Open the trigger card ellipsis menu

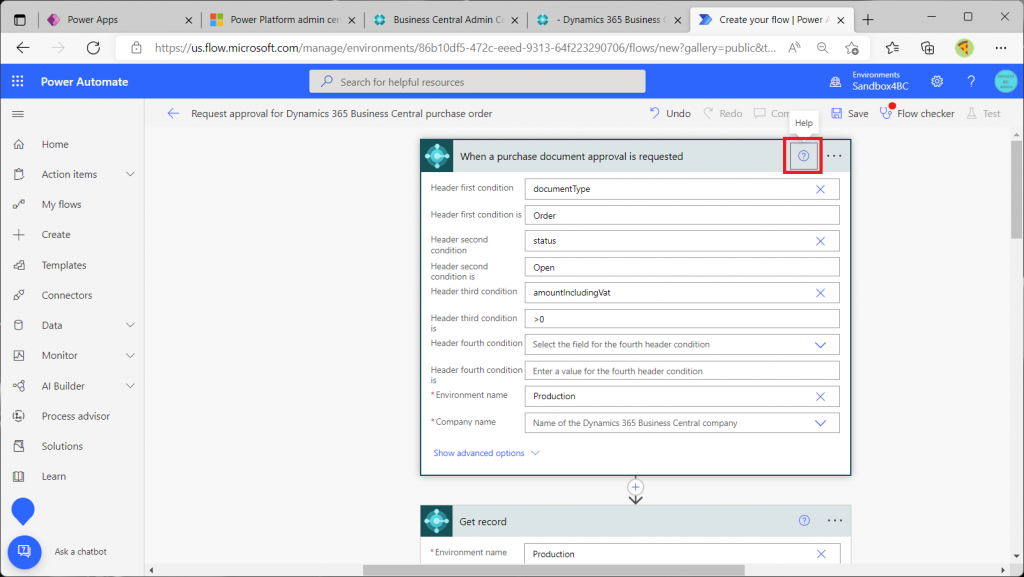click(834, 156)
